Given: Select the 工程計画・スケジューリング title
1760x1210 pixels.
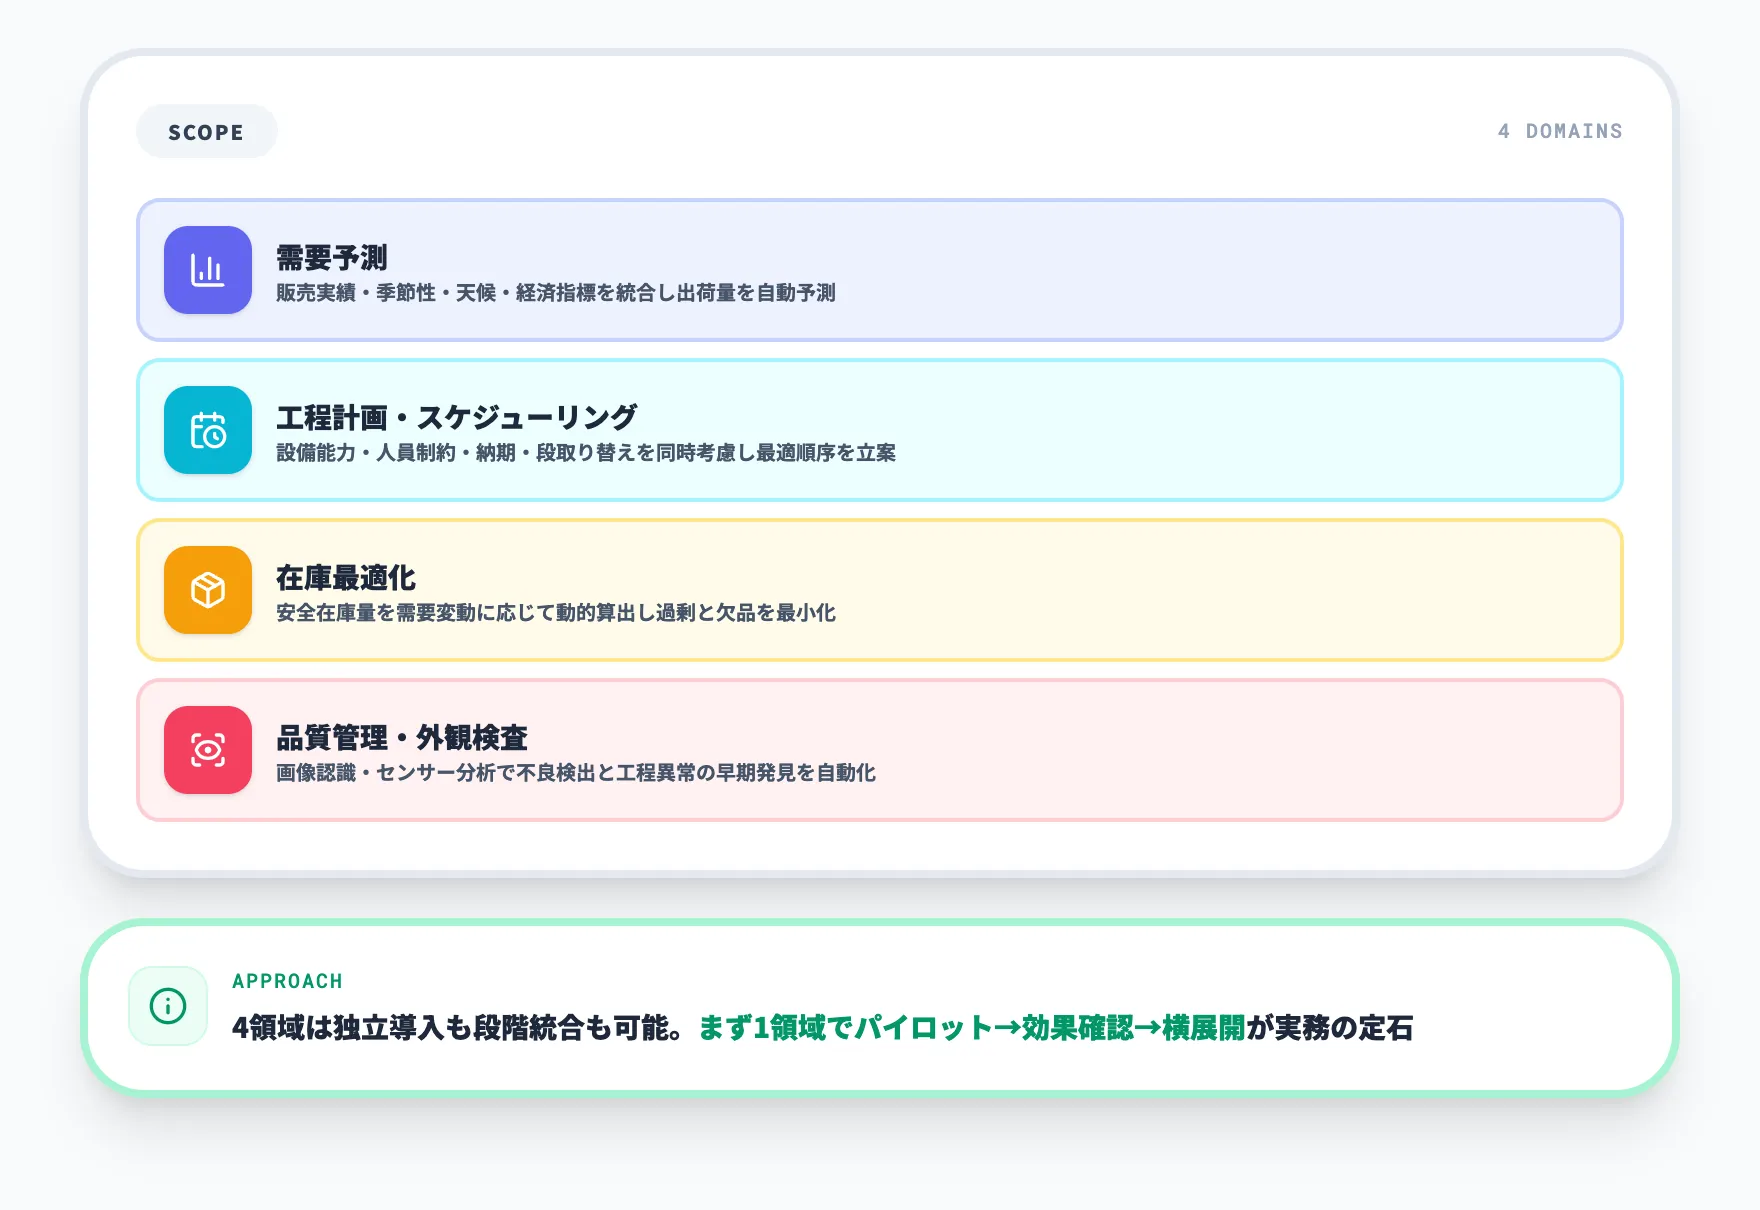Looking at the screenshot, I should tap(456, 418).
